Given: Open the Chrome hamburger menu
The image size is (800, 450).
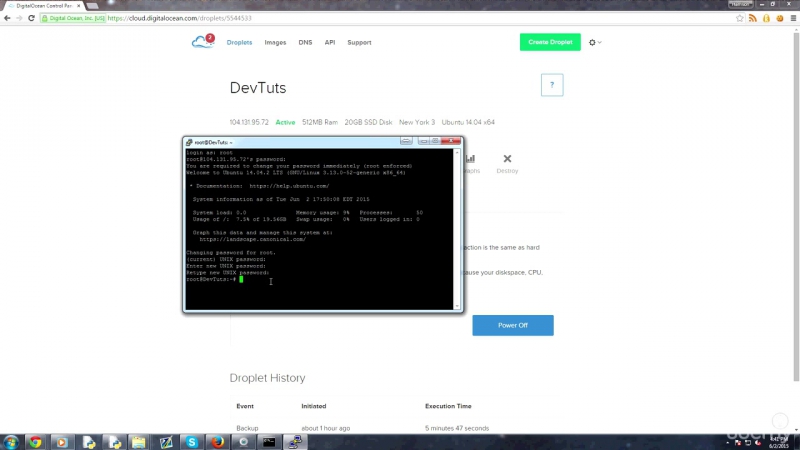Looking at the screenshot, I should [x=793, y=18].
